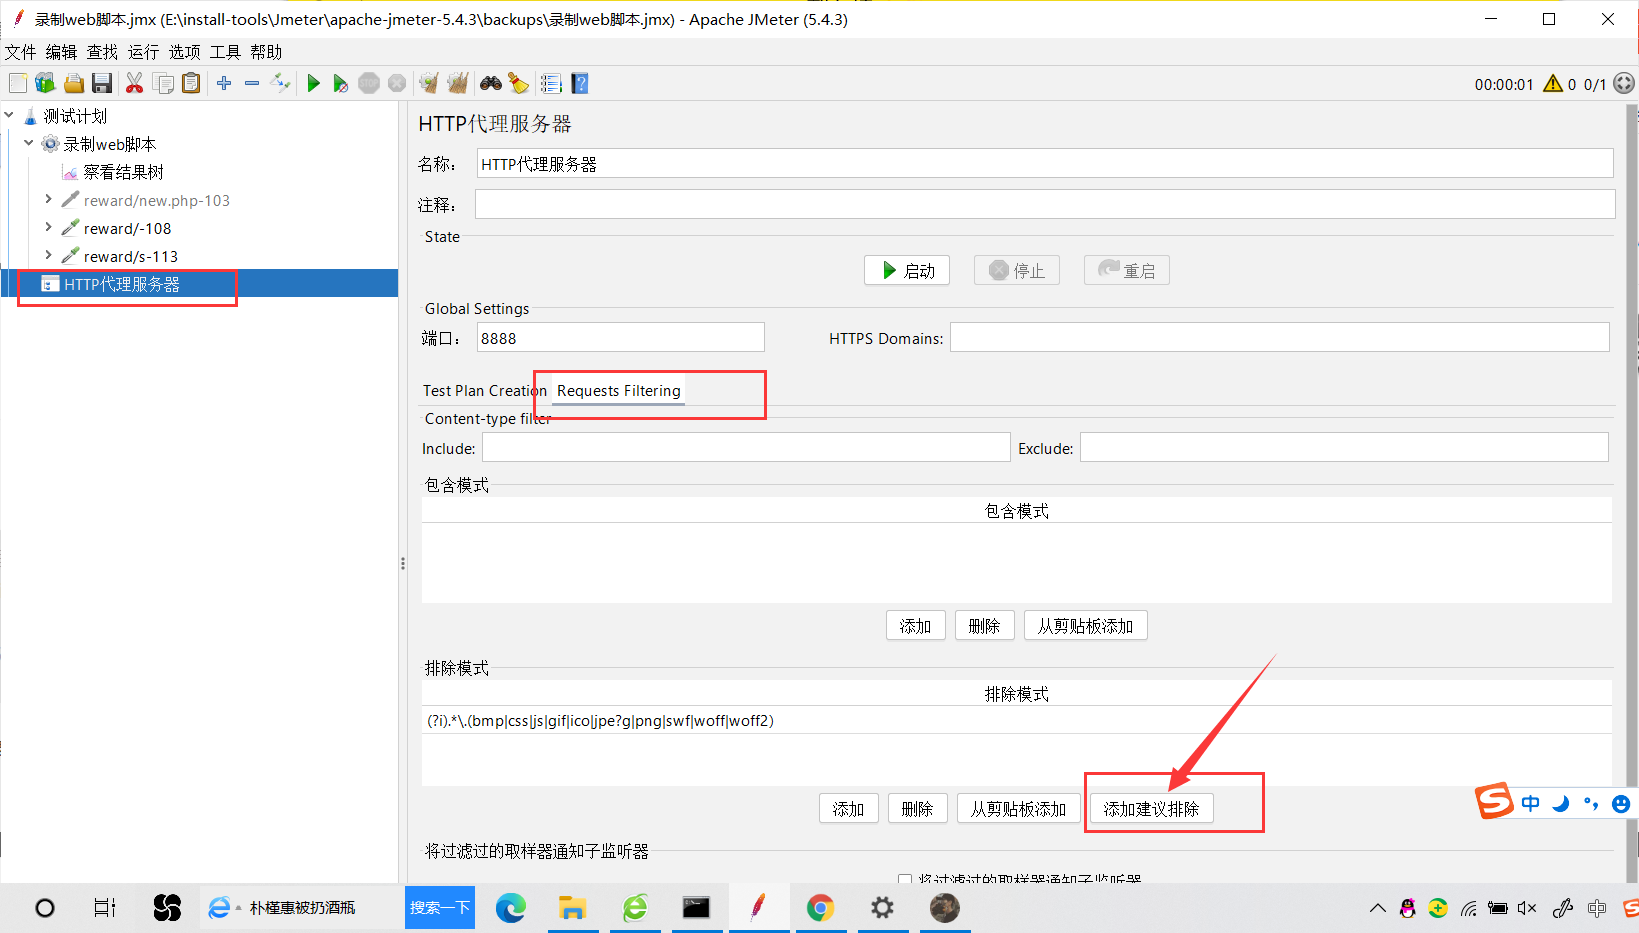Paste using the clipboard icon
1639x933 pixels.
[191, 83]
